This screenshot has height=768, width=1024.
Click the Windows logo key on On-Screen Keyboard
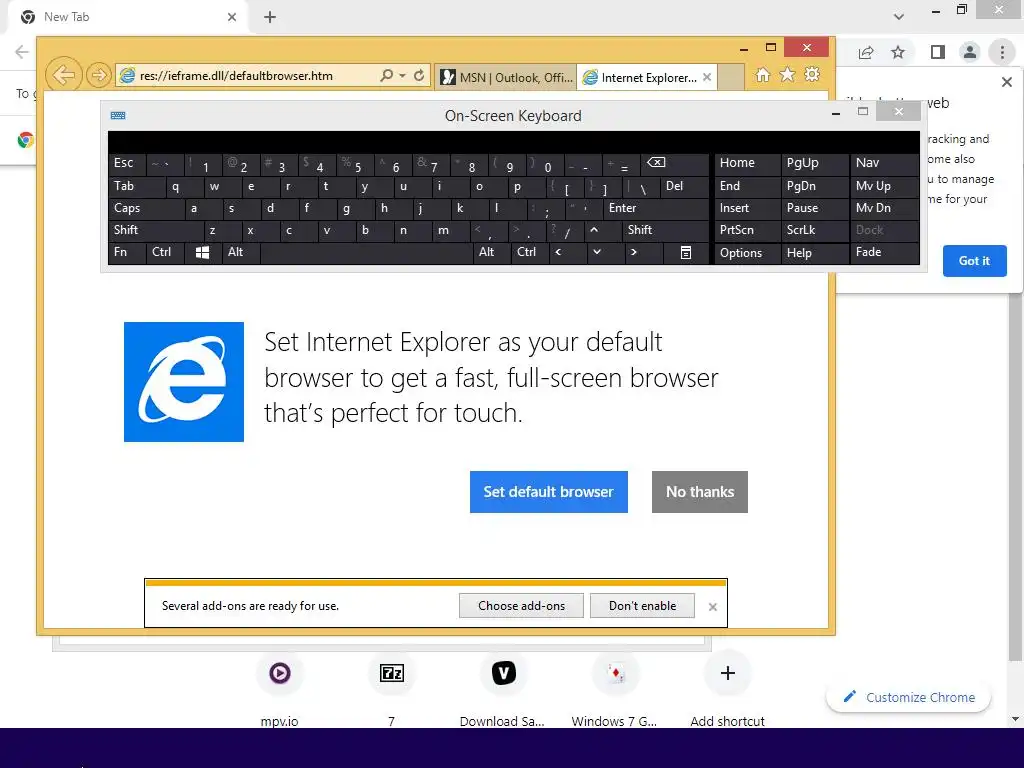point(202,253)
